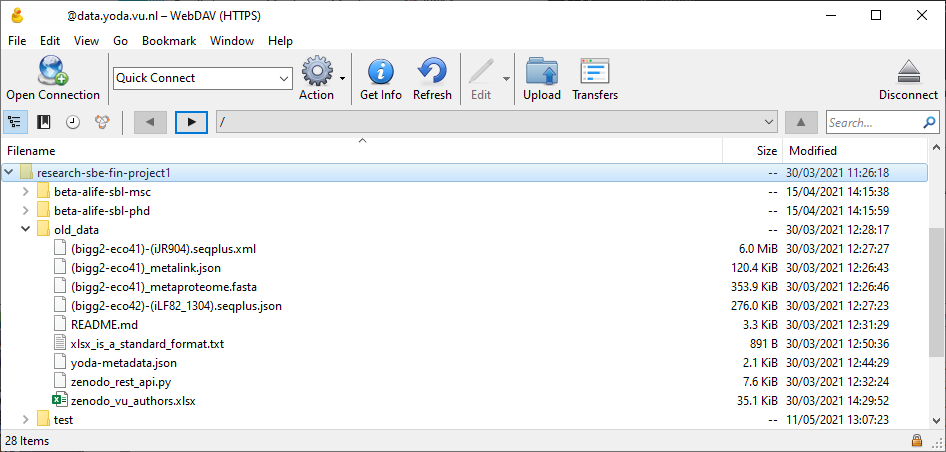Image resolution: width=946 pixels, height=452 pixels.
Task: Click the Upload folder icon
Action: click(x=541, y=72)
